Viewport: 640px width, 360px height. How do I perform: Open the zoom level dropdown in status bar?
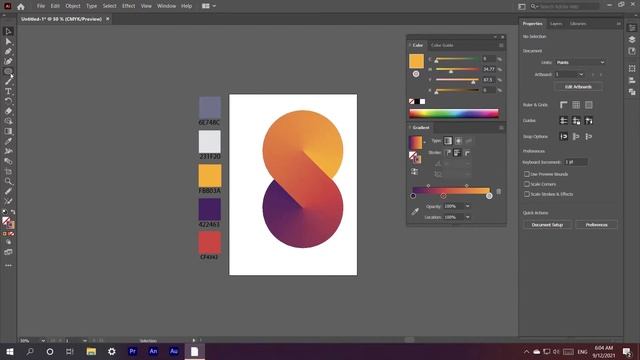(x=43, y=340)
